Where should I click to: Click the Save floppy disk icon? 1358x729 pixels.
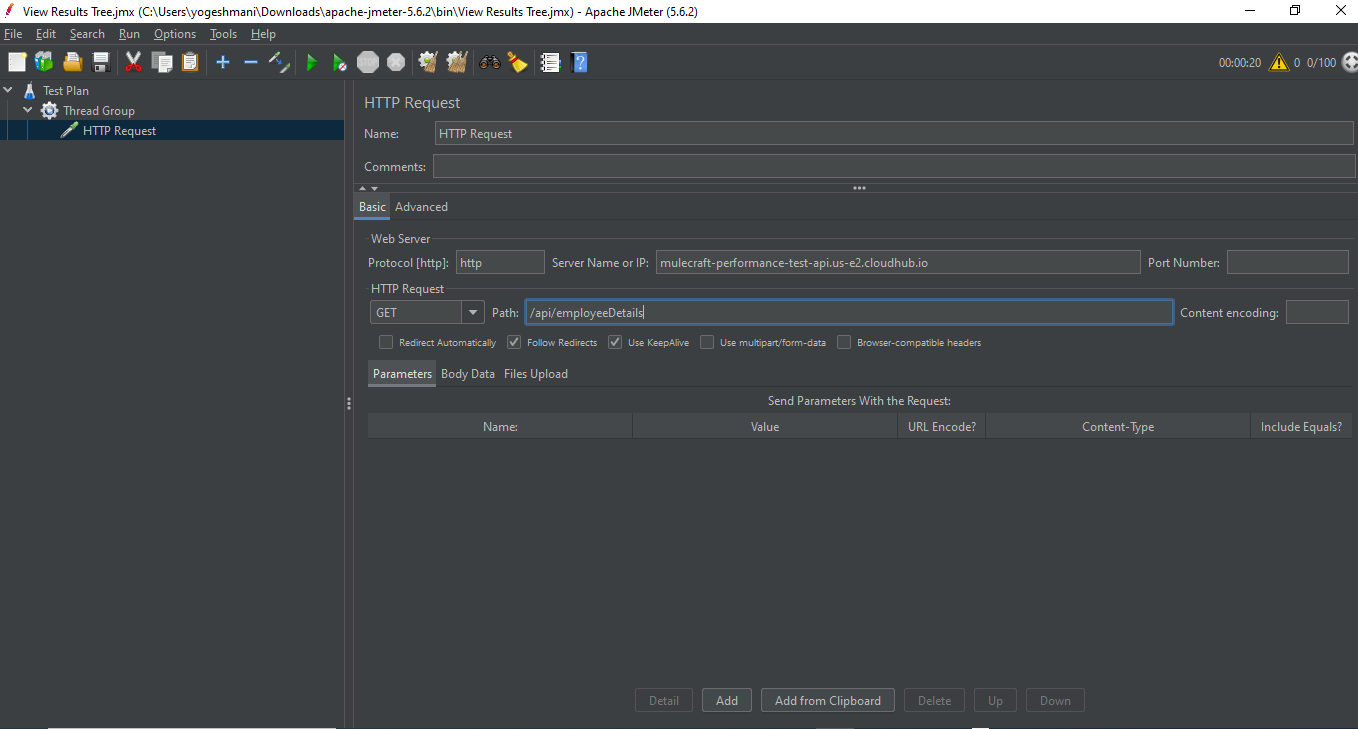point(101,62)
